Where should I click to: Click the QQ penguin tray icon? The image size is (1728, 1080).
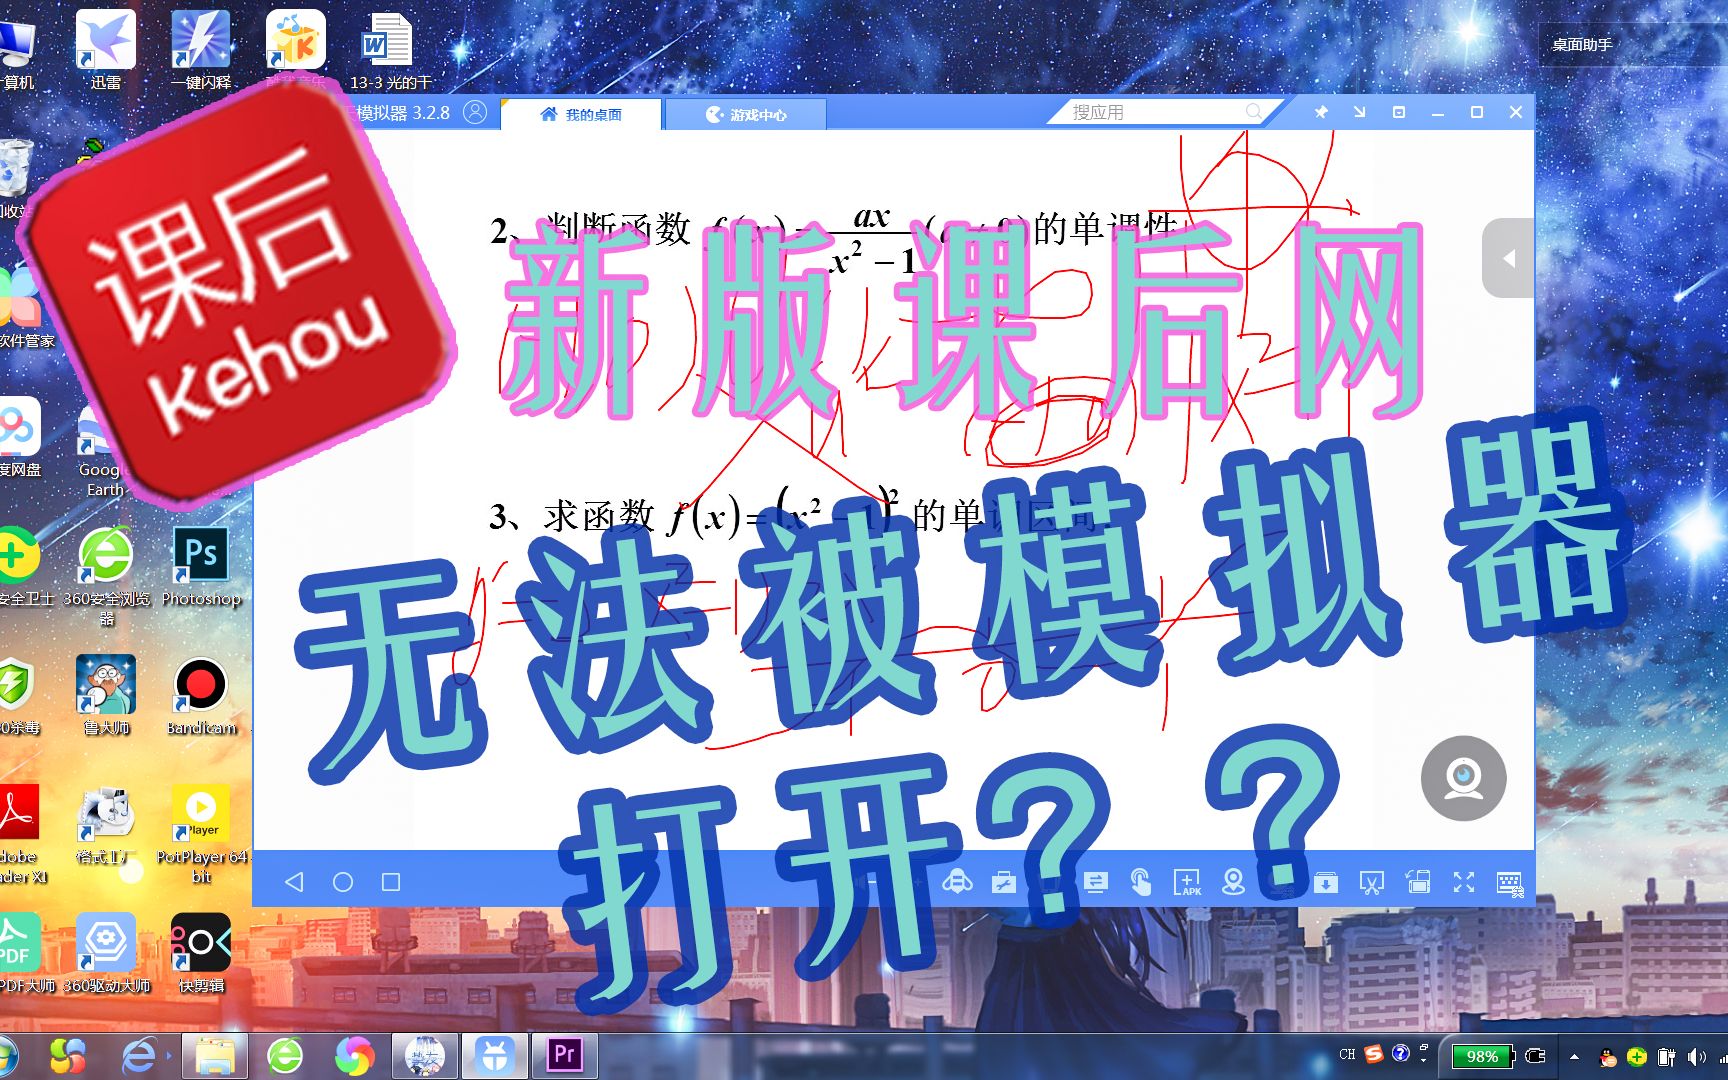pyautogui.click(x=1608, y=1057)
